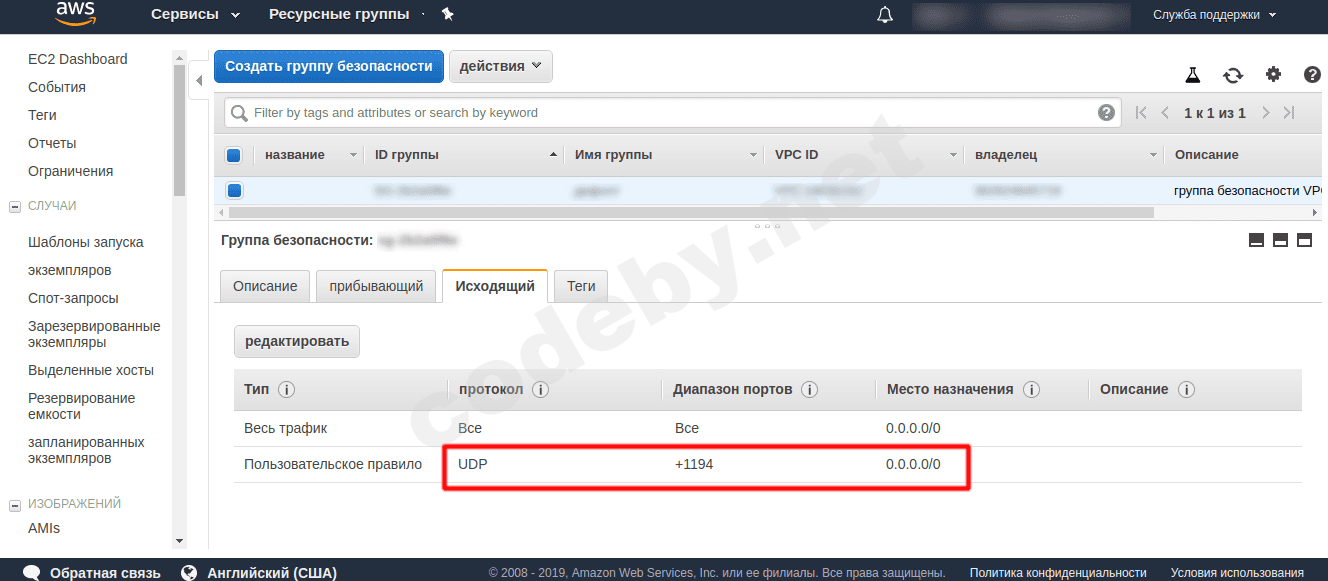Open Отчеты in sidebar
The height and width of the screenshot is (581, 1328).
click(52, 143)
